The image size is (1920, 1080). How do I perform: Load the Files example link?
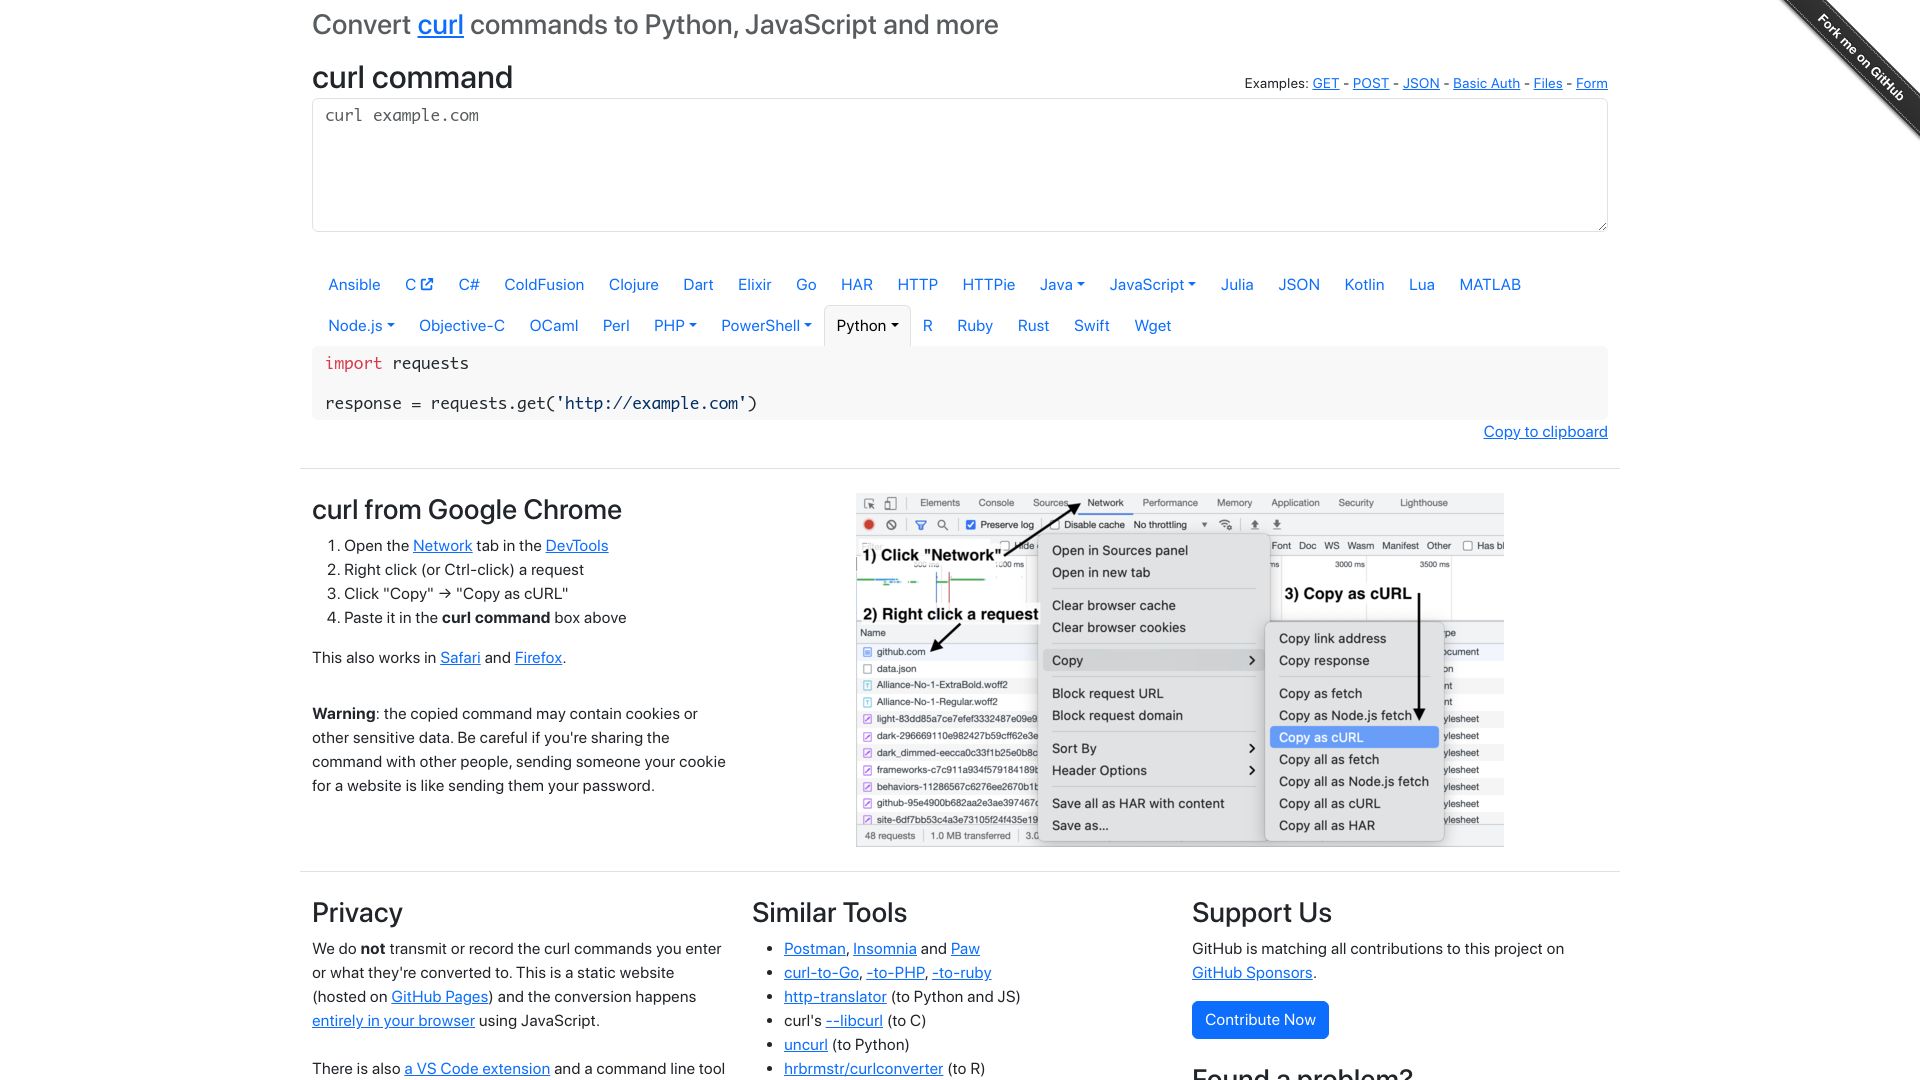[1547, 84]
